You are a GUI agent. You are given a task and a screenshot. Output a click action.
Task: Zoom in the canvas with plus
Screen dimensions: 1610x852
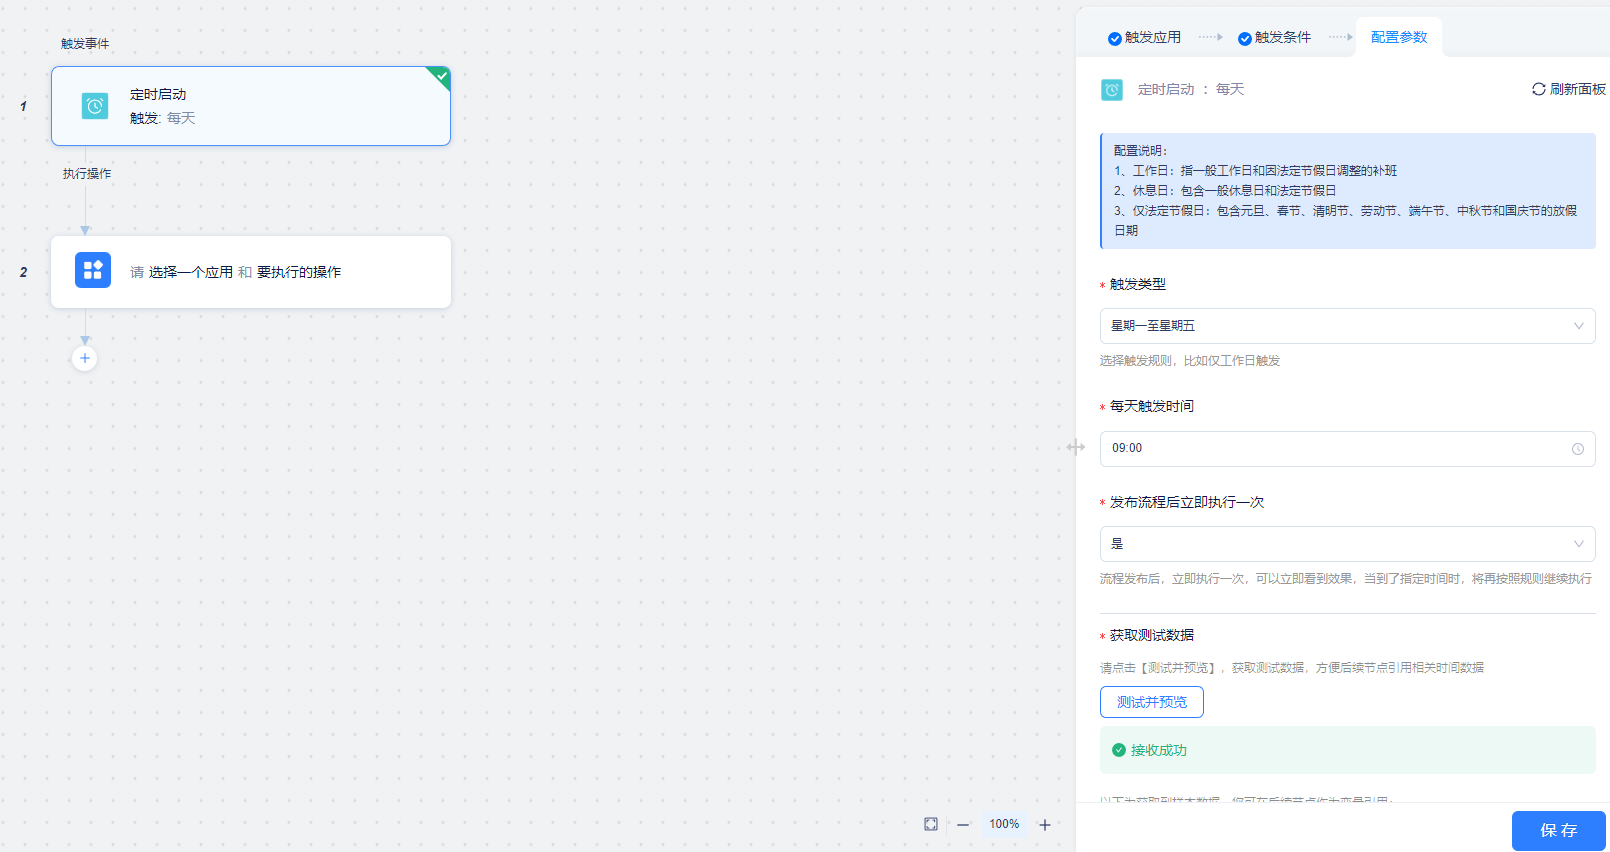click(x=1045, y=825)
